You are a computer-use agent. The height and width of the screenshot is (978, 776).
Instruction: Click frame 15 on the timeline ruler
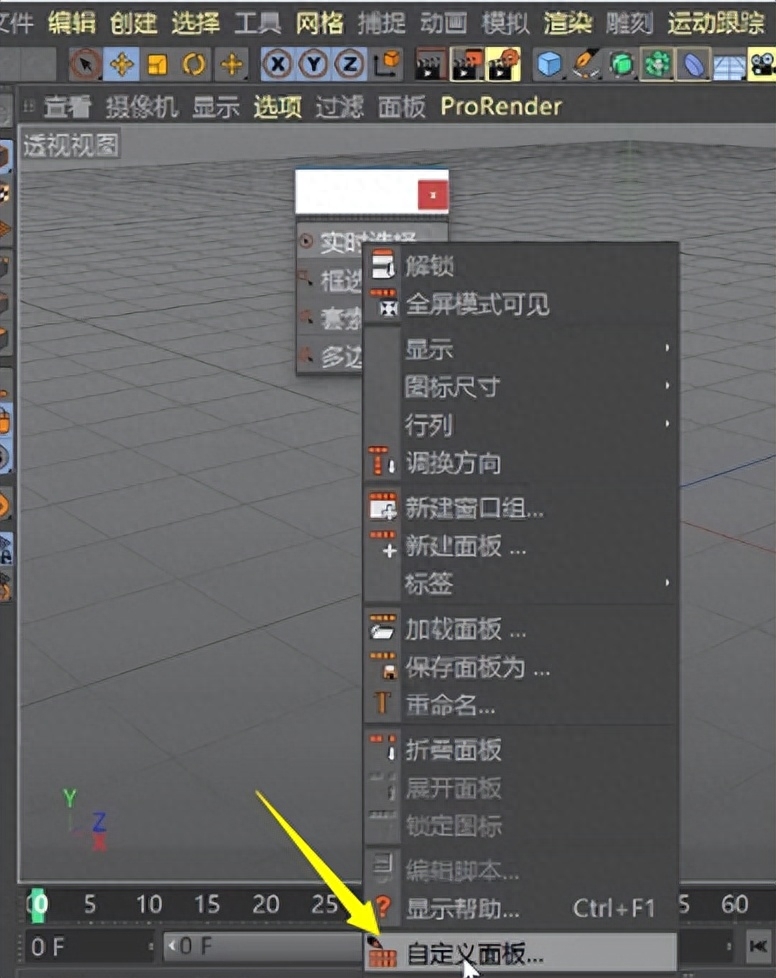(206, 904)
